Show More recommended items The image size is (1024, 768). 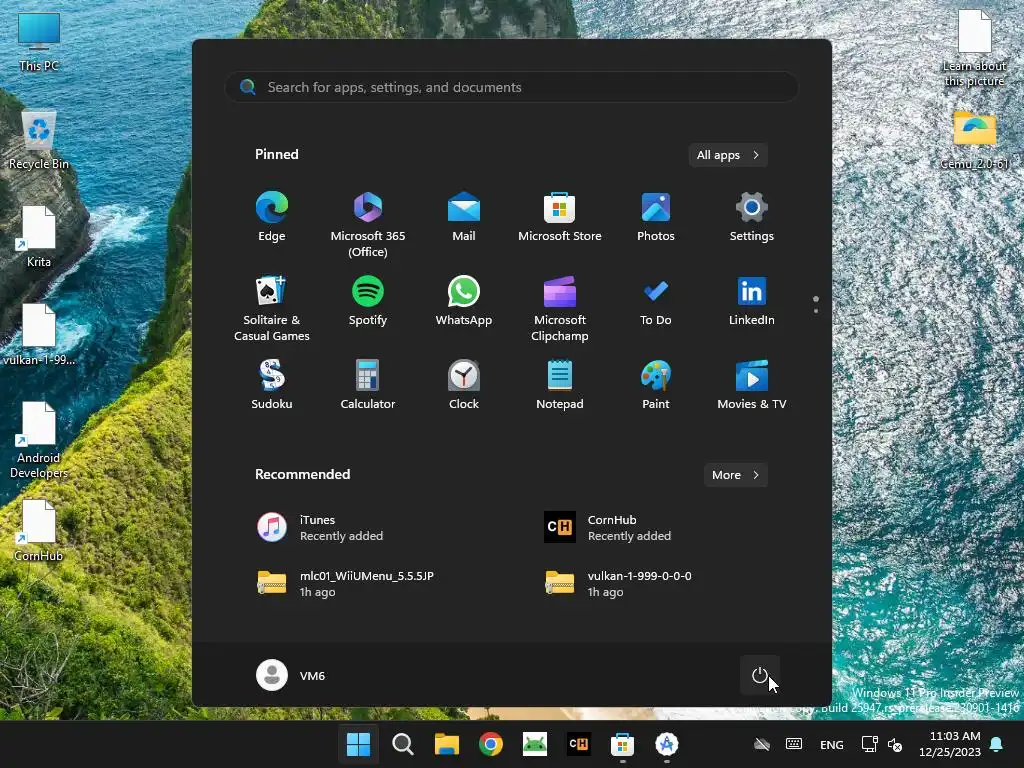tap(735, 475)
